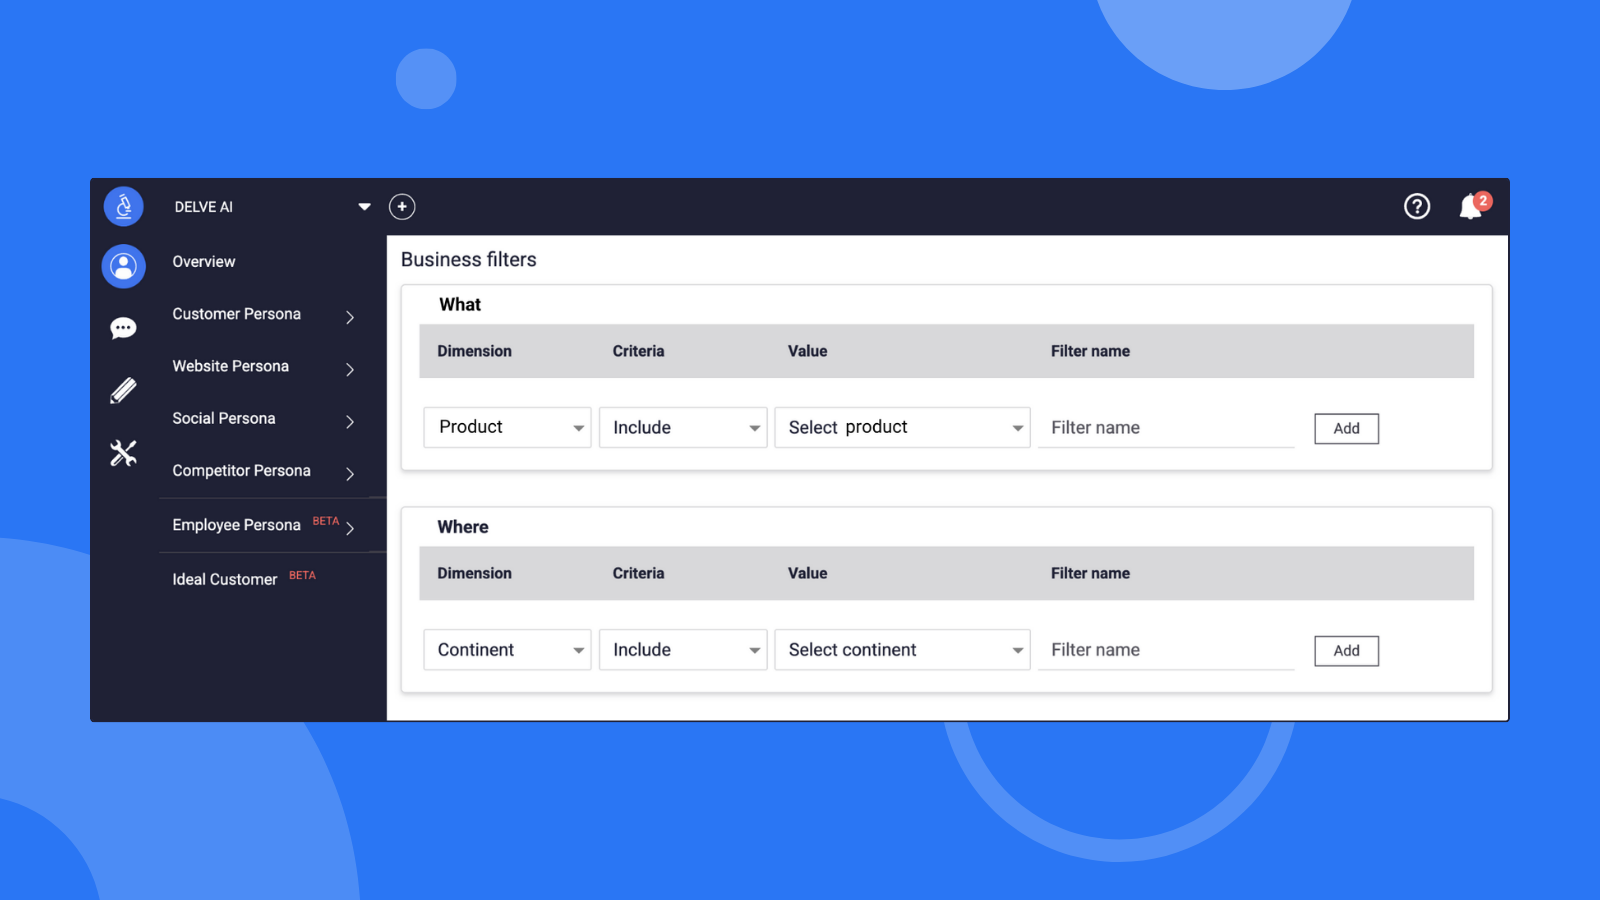Screen dimensions: 1600x900
Task: Open the chat bubble sidebar icon
Action: point(123,328)
